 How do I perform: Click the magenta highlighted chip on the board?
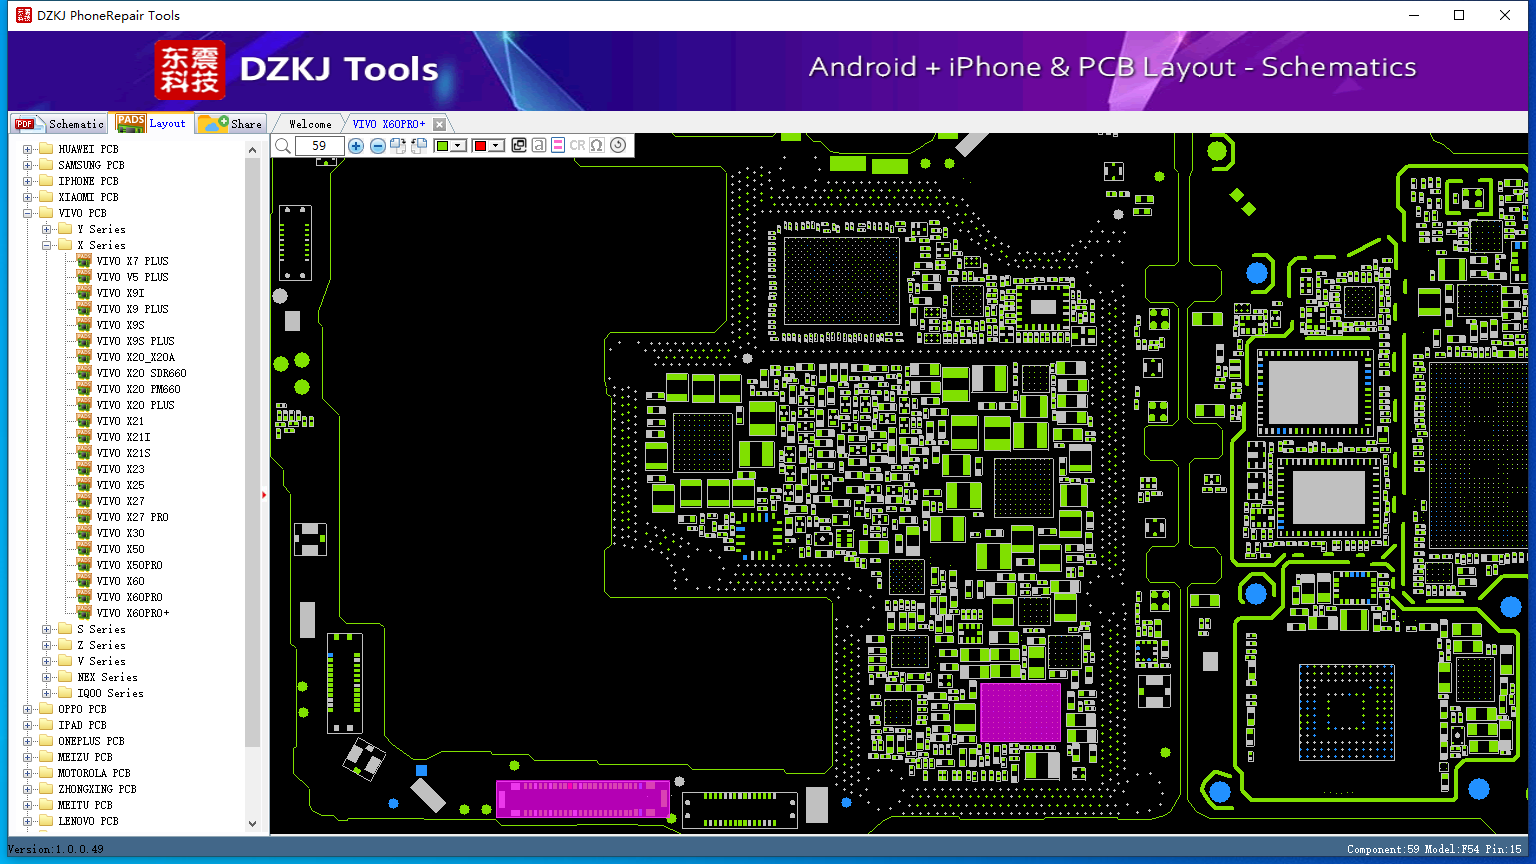click(1020, 712)
